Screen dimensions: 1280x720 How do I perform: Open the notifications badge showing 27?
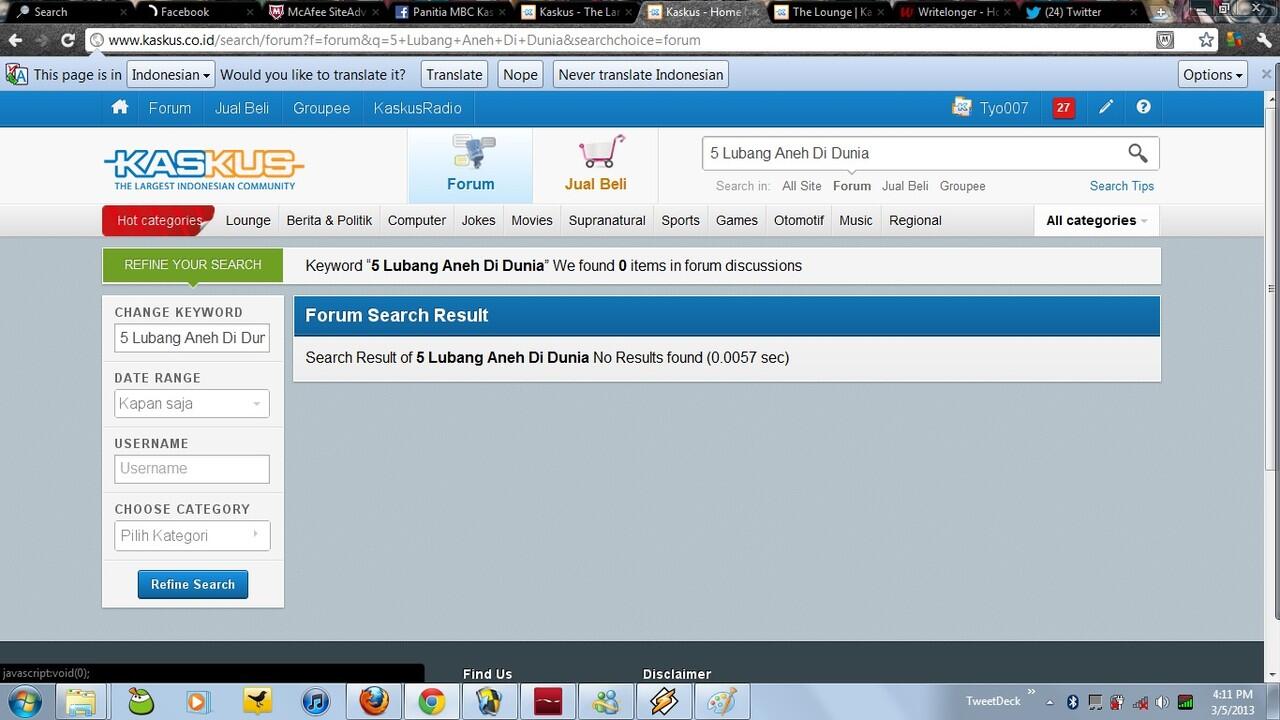[x=1063, y=108]
